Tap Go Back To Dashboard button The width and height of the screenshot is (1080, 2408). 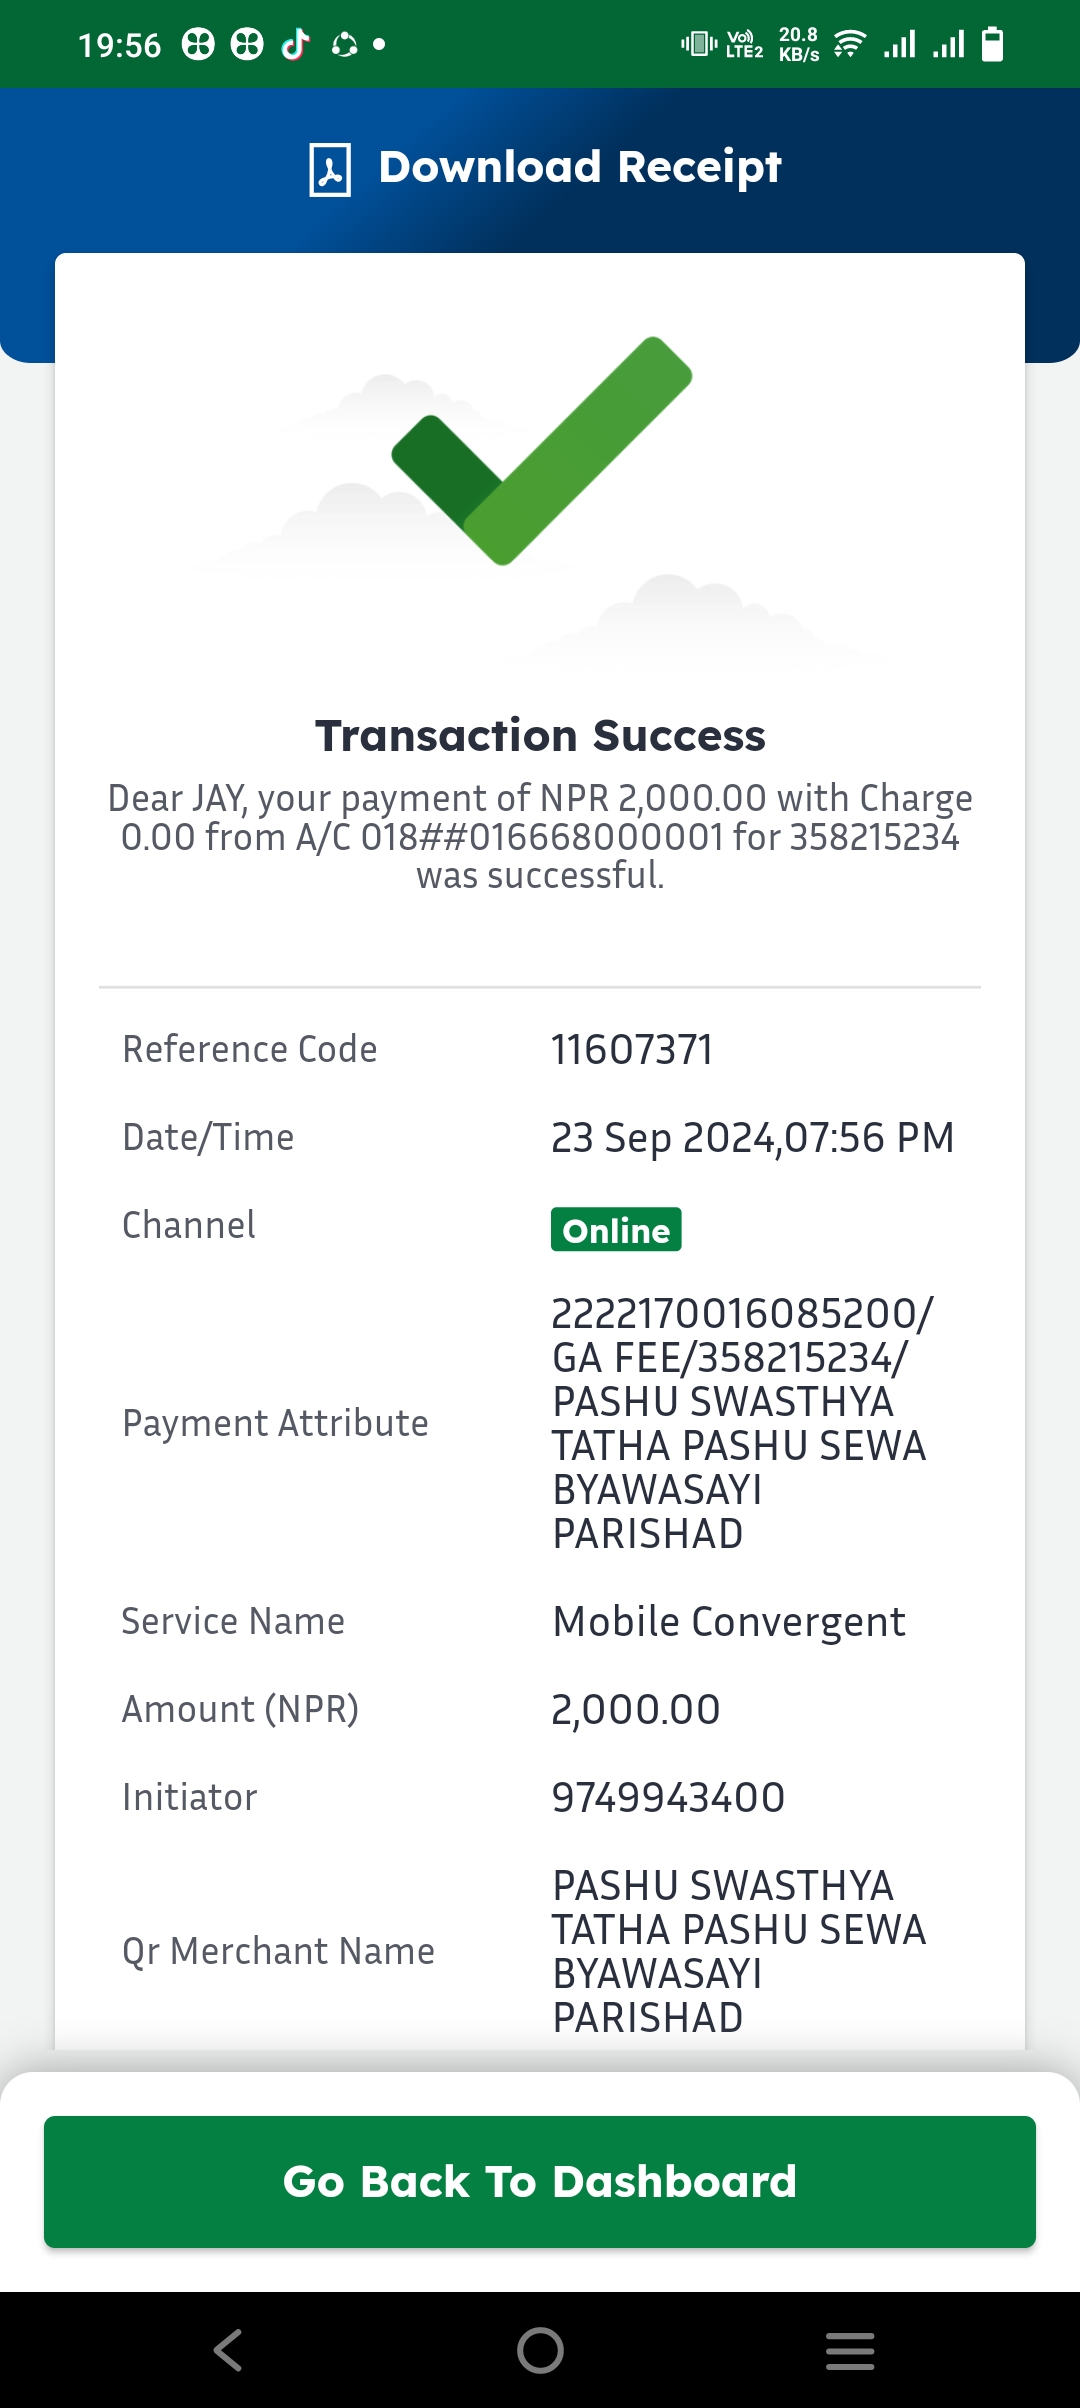(540, 2182)
